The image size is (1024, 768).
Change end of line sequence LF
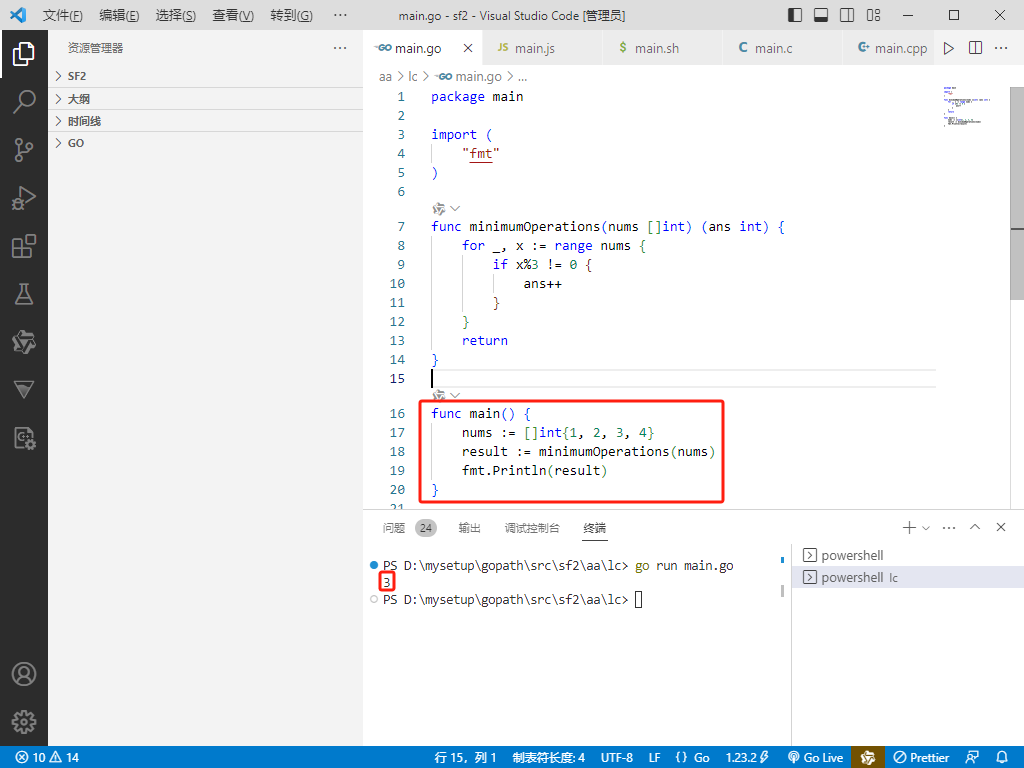pos(654,758)
